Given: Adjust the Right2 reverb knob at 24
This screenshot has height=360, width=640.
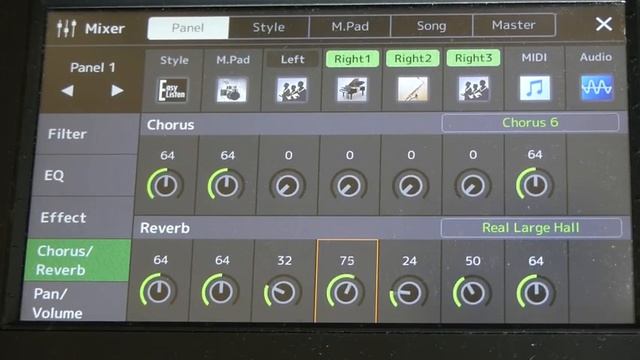Looking at the screenshot, I should tap(409, 292).
